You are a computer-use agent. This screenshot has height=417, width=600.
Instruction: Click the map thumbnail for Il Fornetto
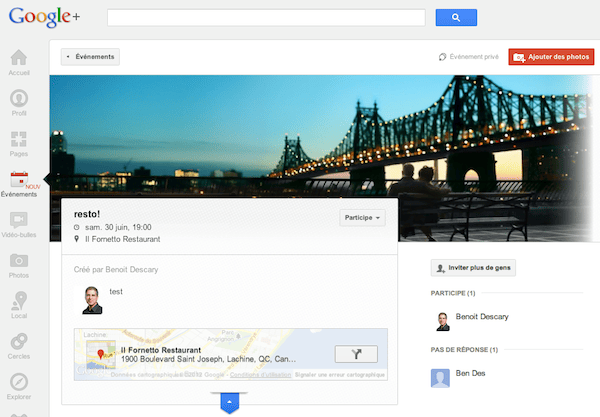[100, 355]
